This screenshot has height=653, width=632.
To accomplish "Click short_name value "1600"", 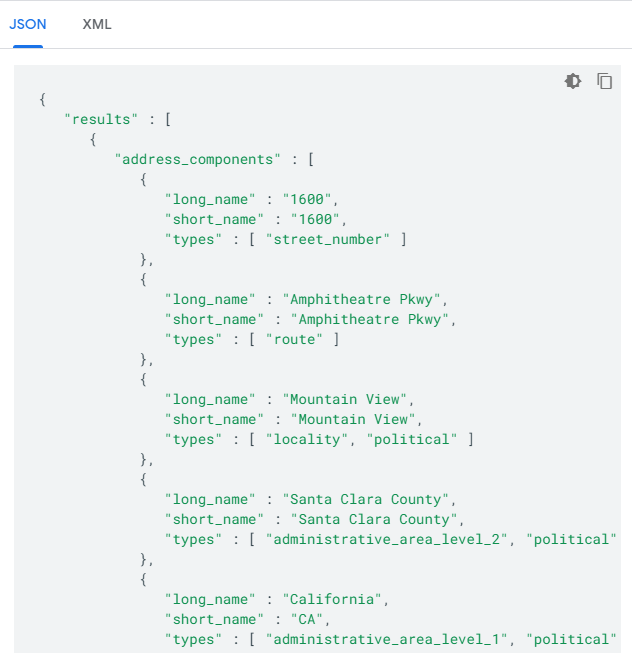I will coord(315,219).
